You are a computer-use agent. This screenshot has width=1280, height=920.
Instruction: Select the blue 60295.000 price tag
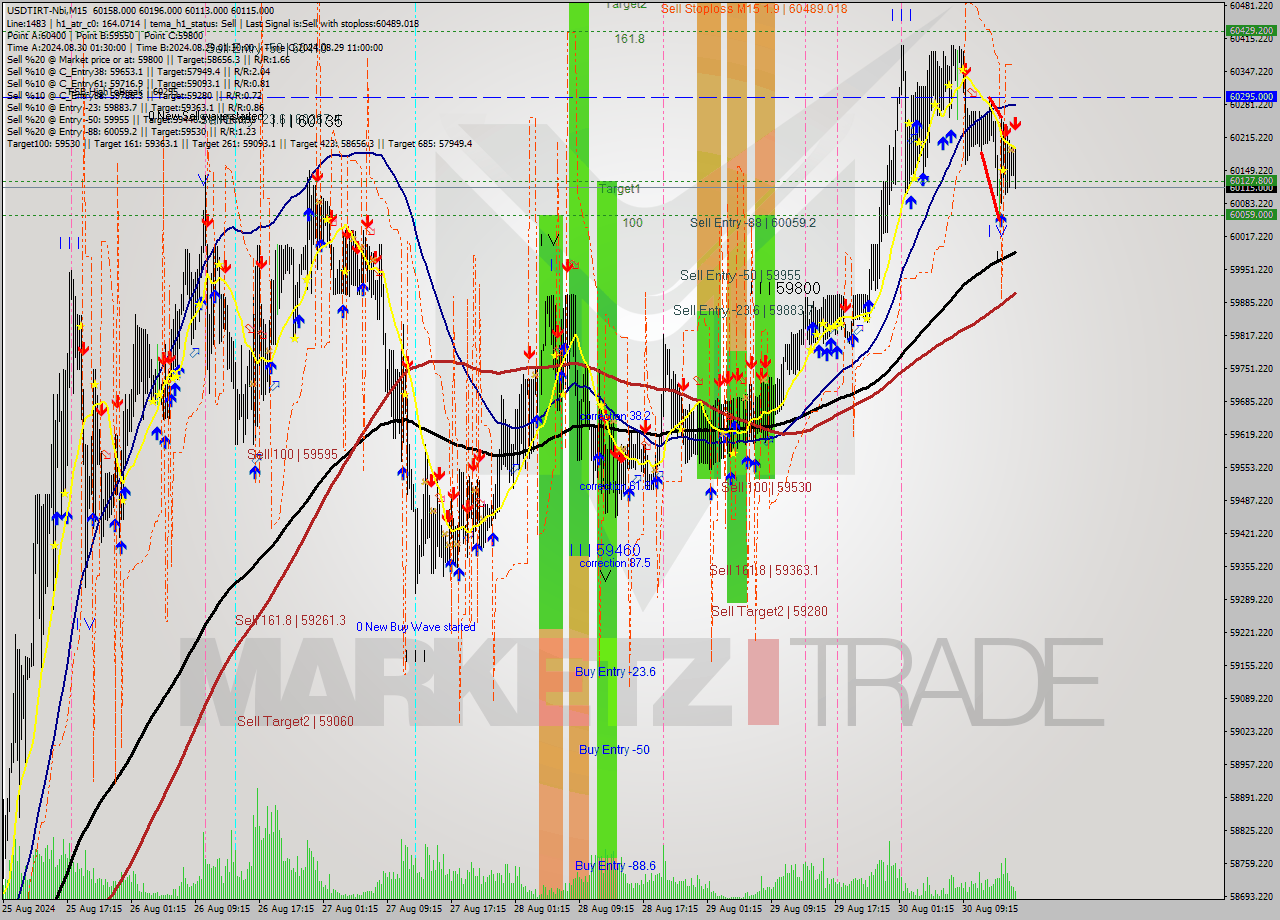tap(1250, 97)
